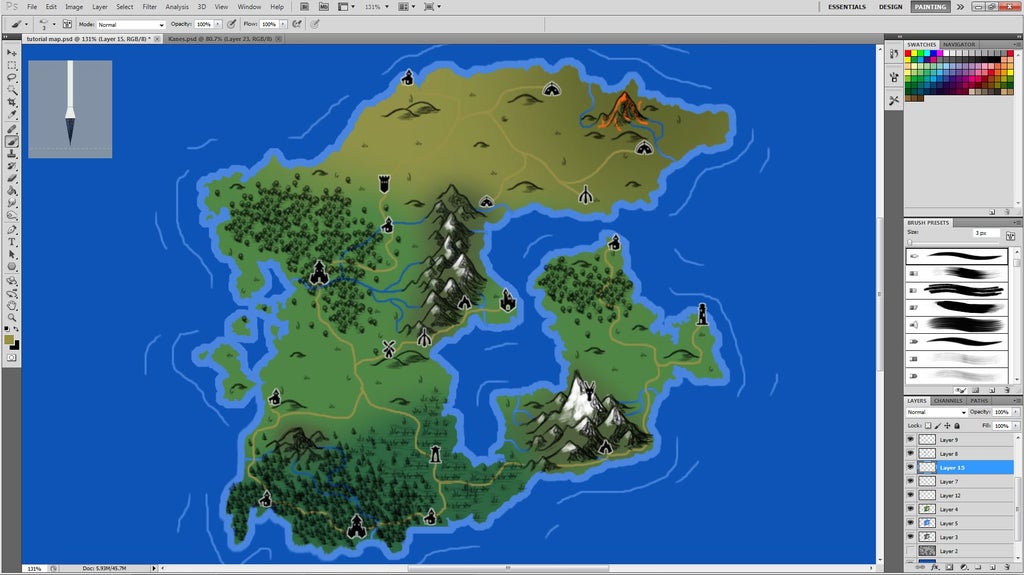Launch Bridge from the application bar
Screen dimensions: 1024x575
[304, 7]
